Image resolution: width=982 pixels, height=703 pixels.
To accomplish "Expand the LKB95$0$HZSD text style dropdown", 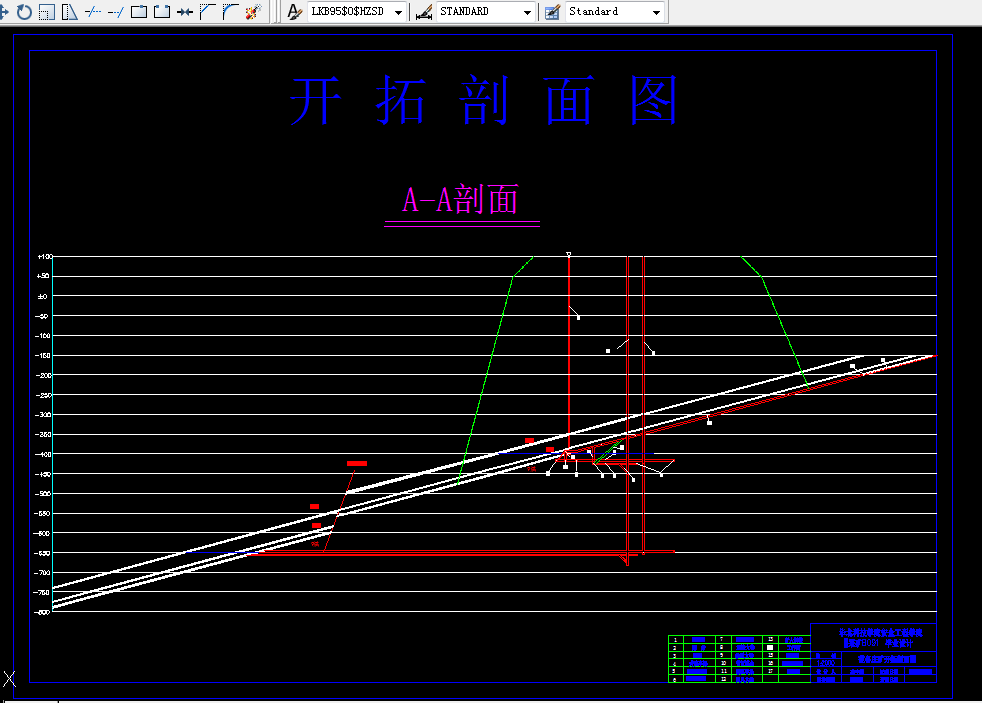I will pyautogui.click(x=398, y=12).
